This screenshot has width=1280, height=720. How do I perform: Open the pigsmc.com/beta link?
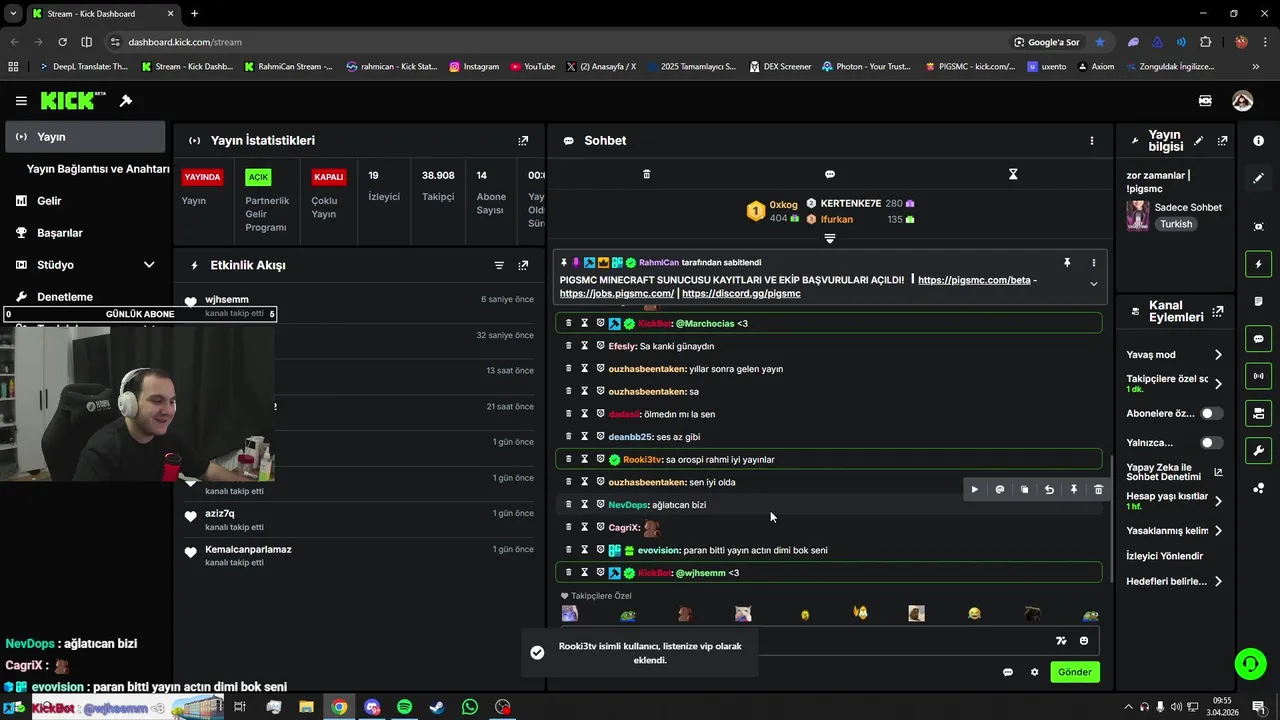pos(974,280)
